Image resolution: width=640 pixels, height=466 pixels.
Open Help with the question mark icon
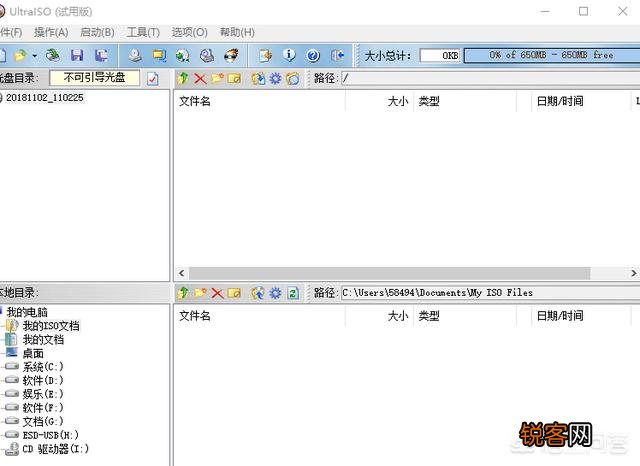coord(313,55)
